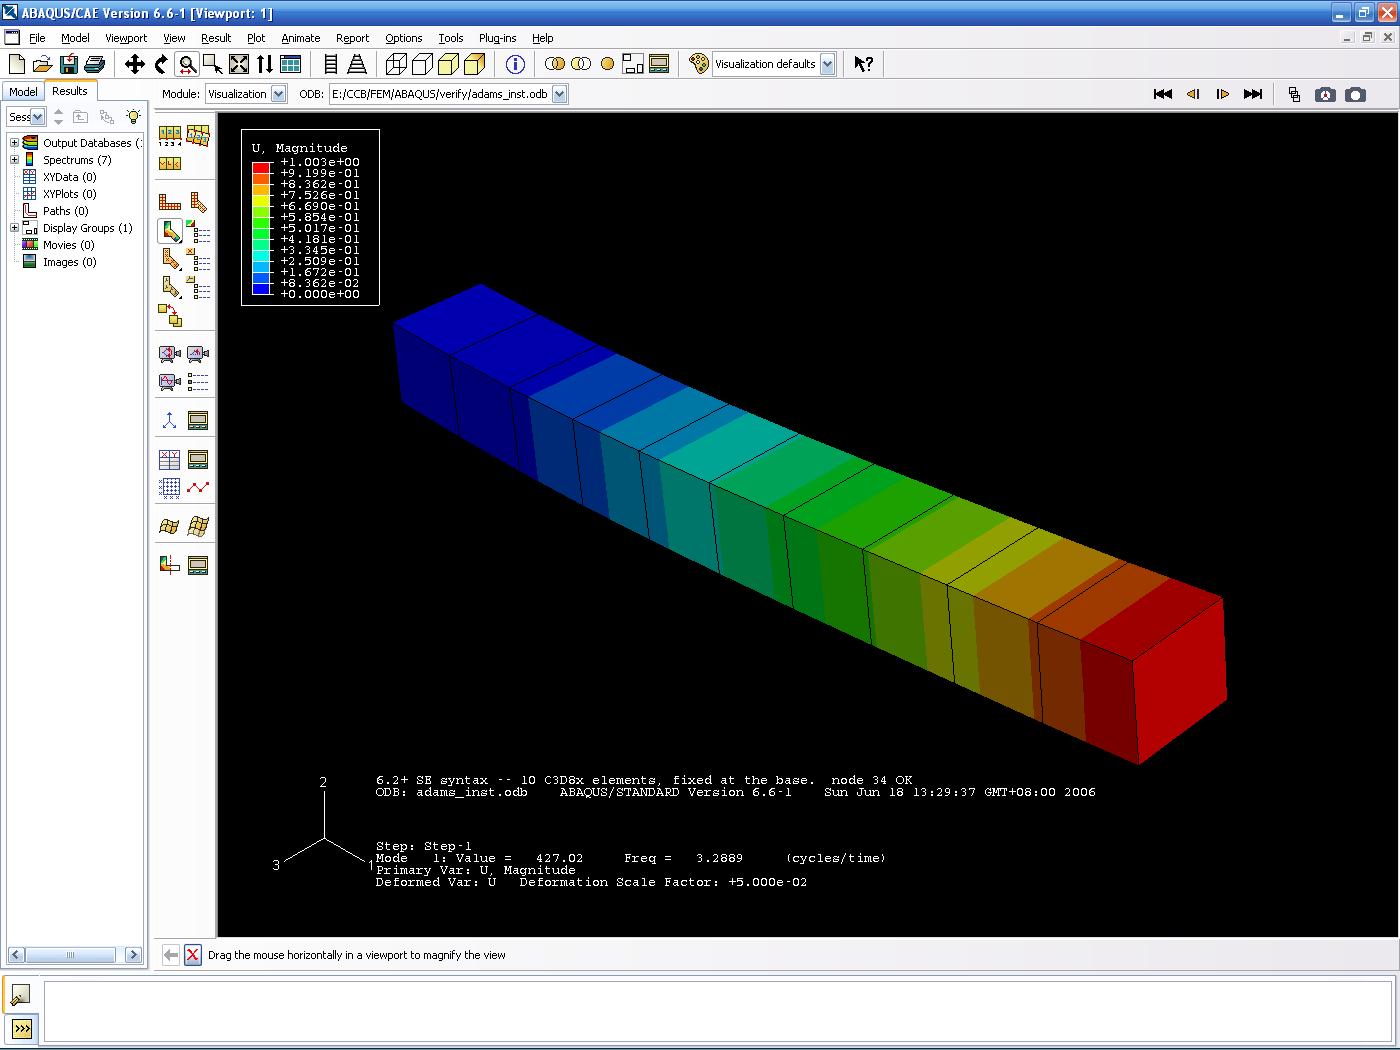Click the Cycle Views up-down arrows icon

coord(264,65)
